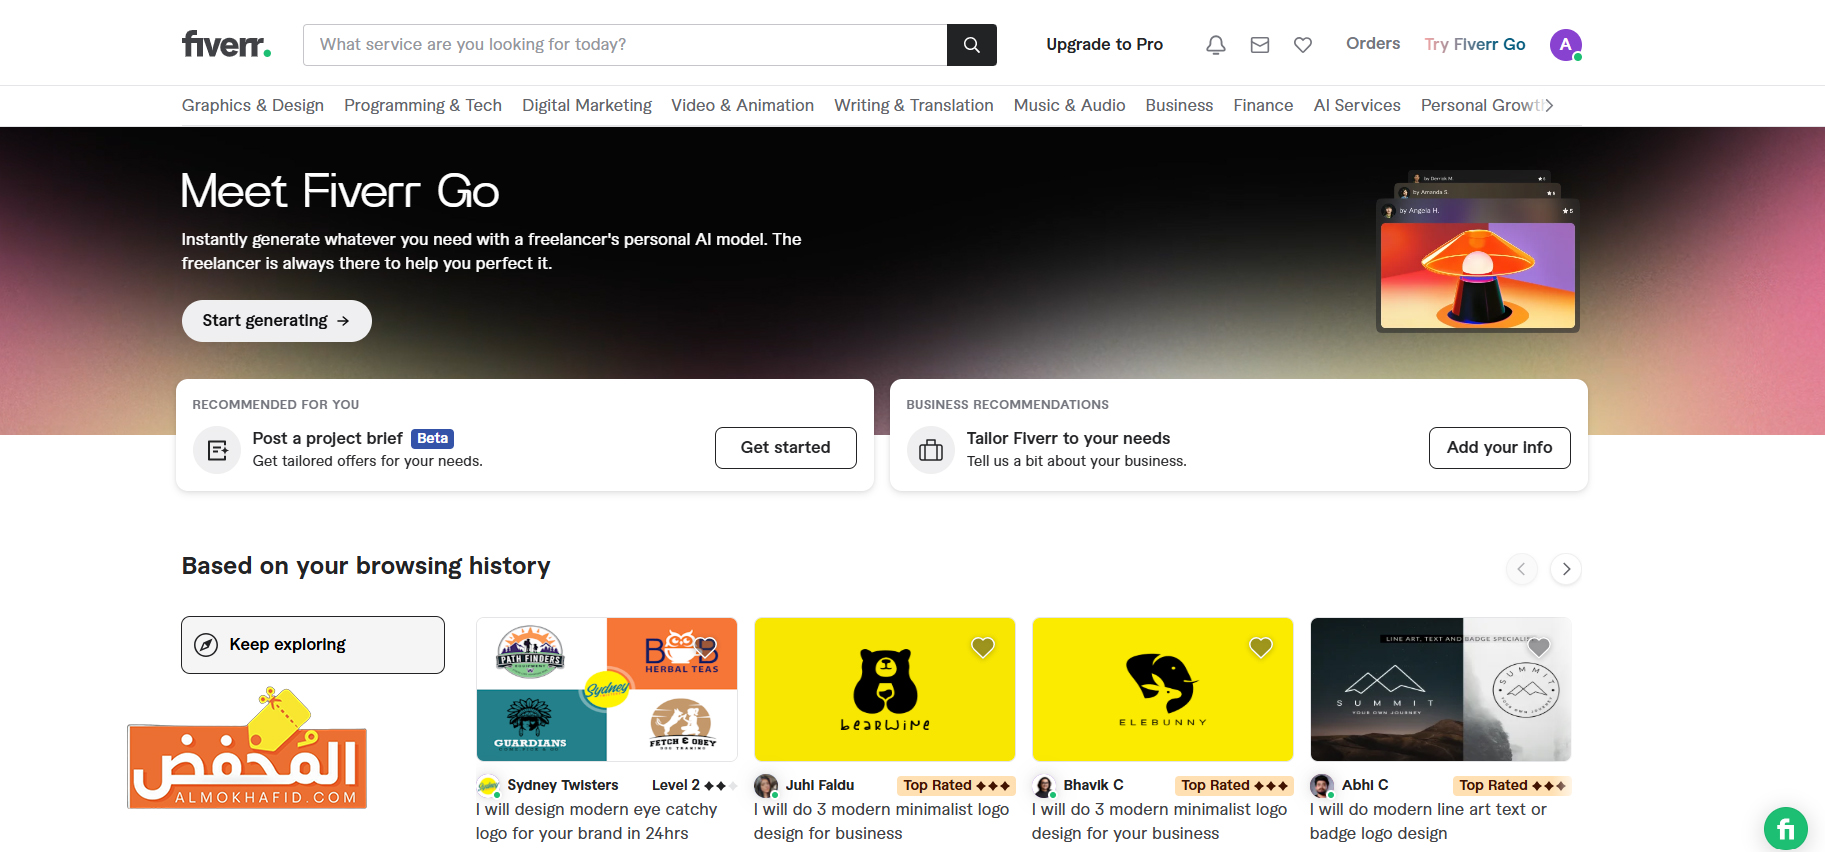Click the briefcase business icon
Screen dimensions: 1825x852
tap(931, 450)
